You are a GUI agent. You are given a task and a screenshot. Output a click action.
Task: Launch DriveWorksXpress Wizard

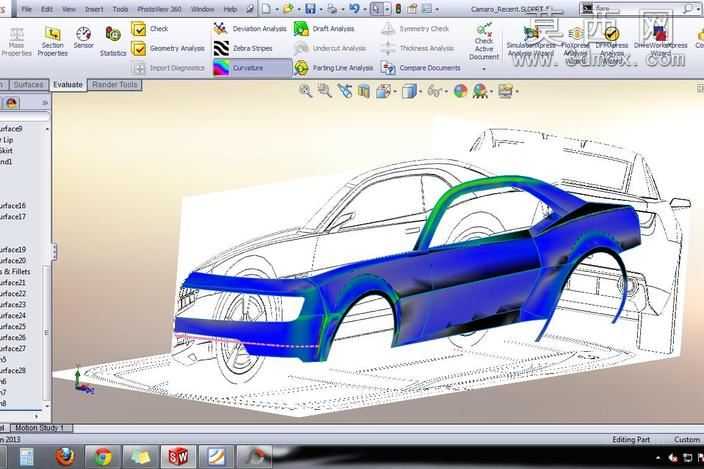point(660,42)
